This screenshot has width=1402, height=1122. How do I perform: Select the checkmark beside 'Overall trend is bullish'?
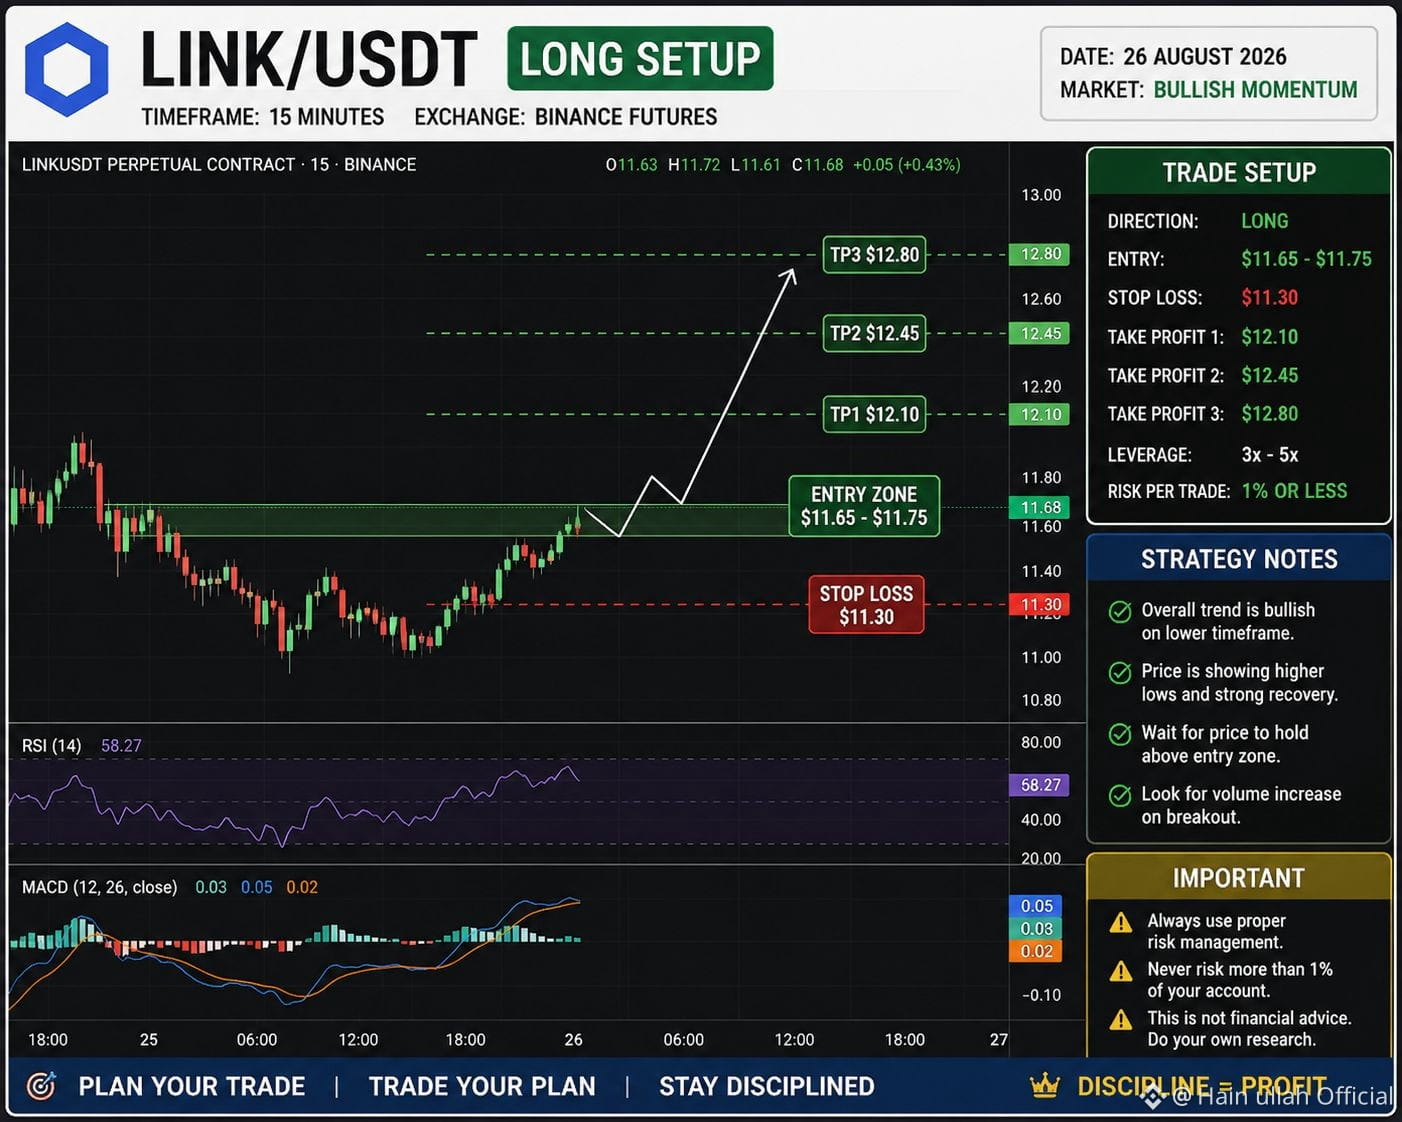click(x=1120, y=611)
